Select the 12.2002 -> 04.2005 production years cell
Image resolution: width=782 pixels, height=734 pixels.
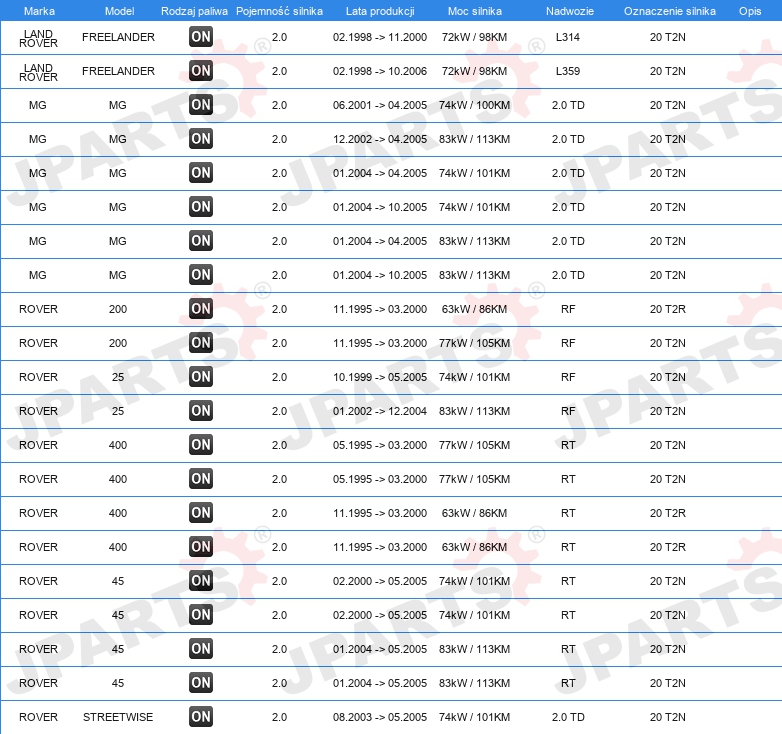(380, 139)
